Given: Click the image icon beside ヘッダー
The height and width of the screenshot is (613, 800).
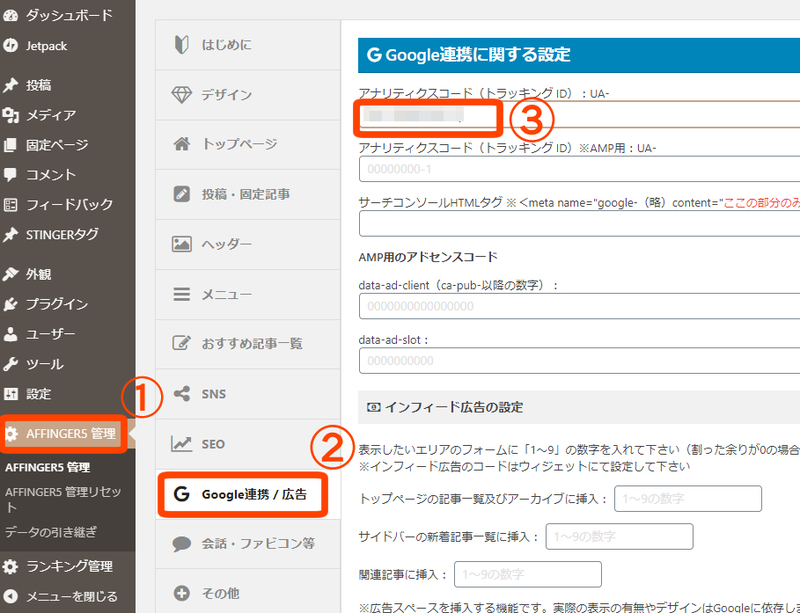Looking at the screenshot, I should pos(182,244).
